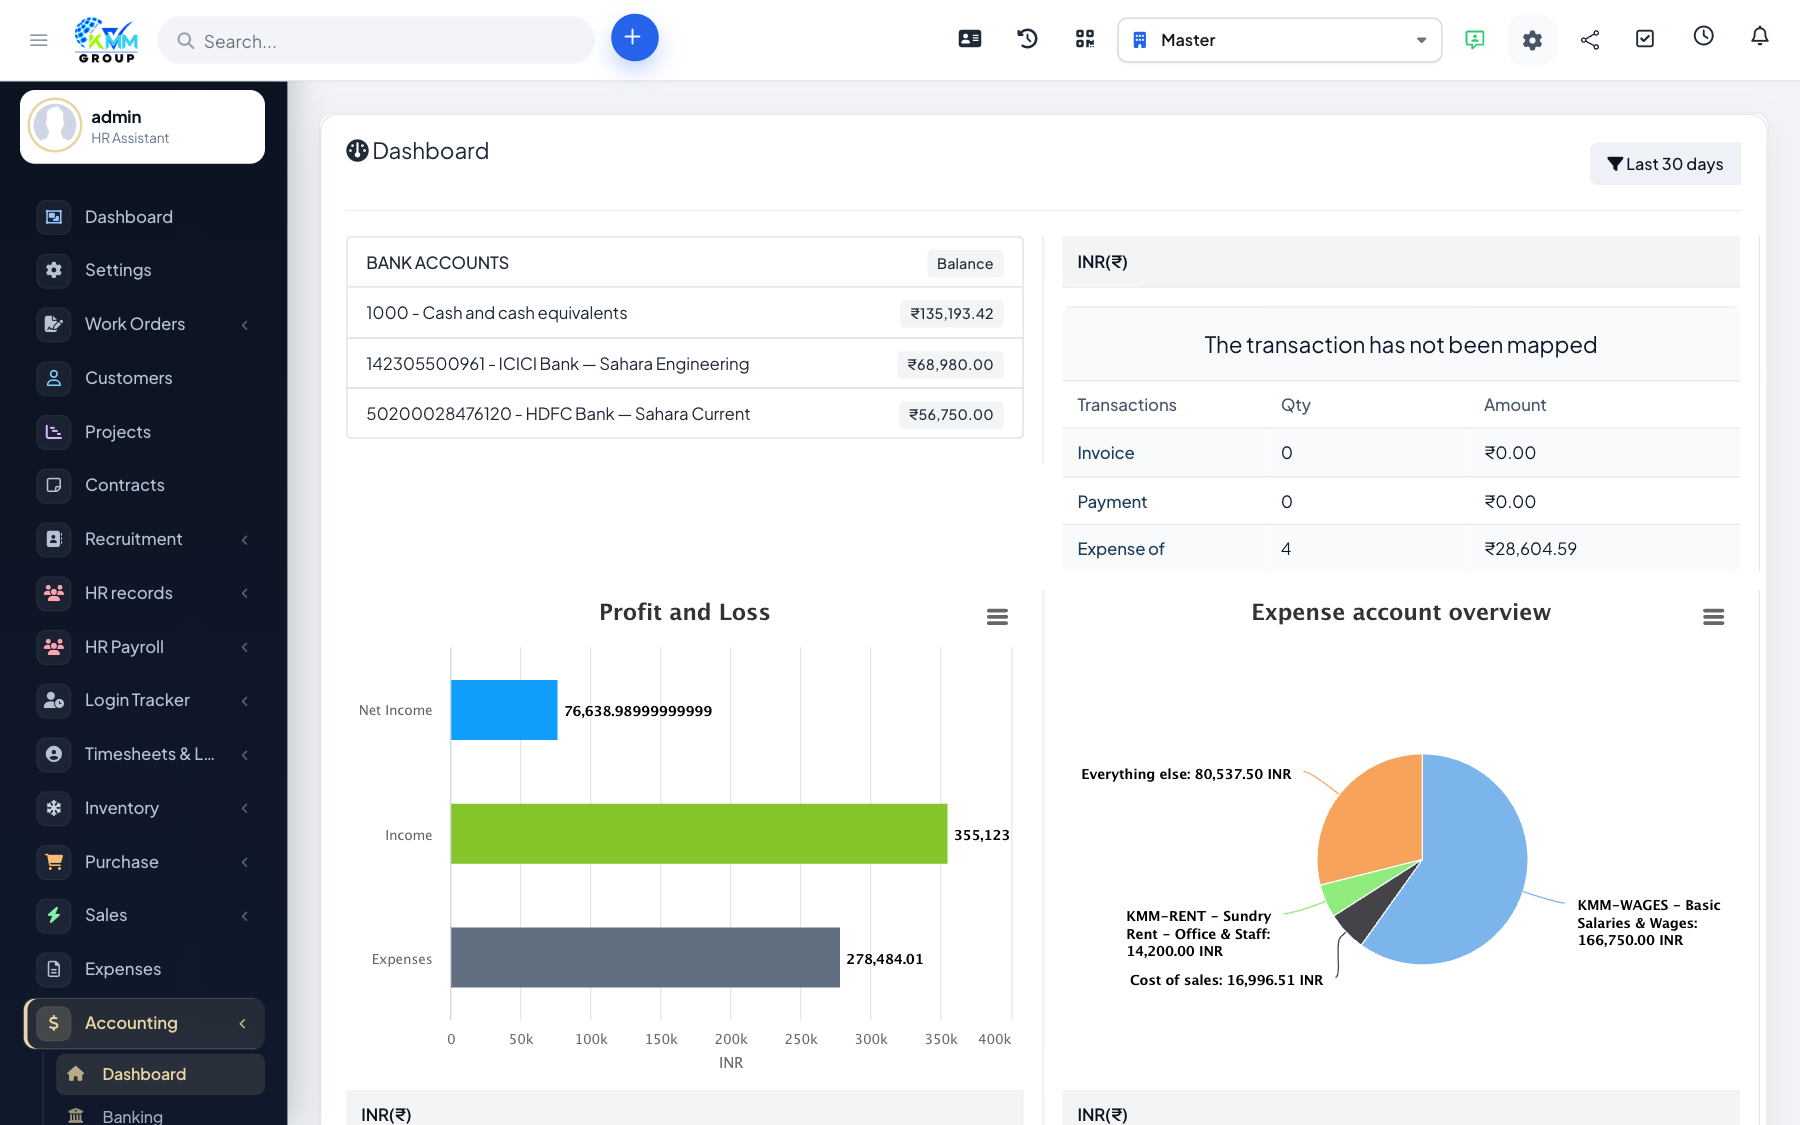
Task: Select Banking under Accounting
Action: [160, 1115]
